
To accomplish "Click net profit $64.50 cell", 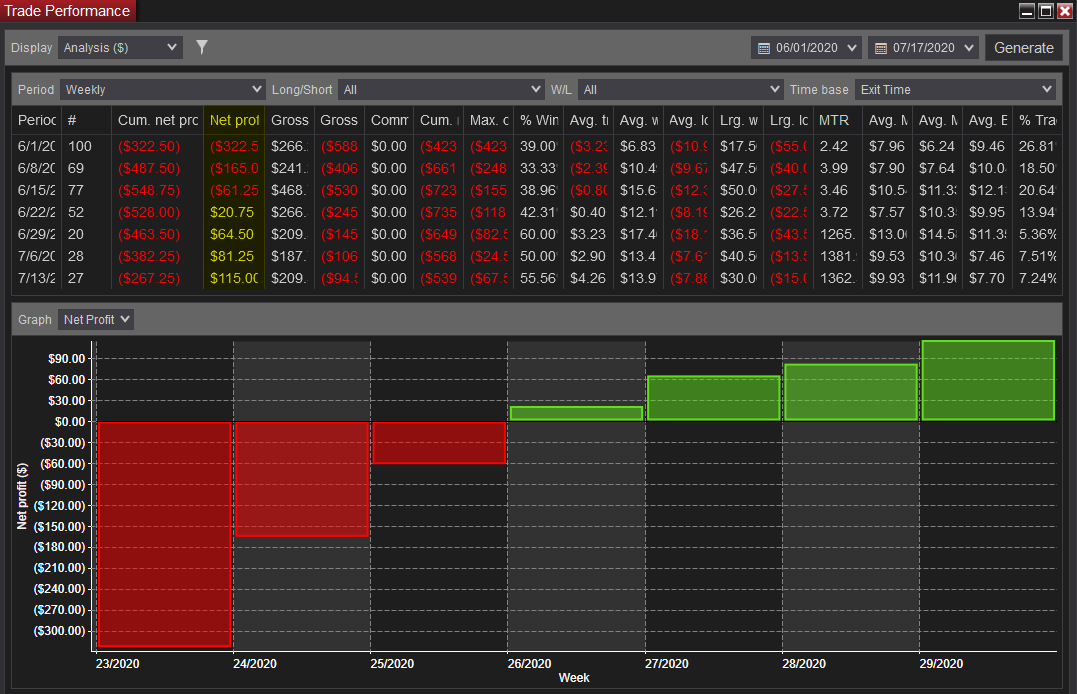I will tap(234, 234).
